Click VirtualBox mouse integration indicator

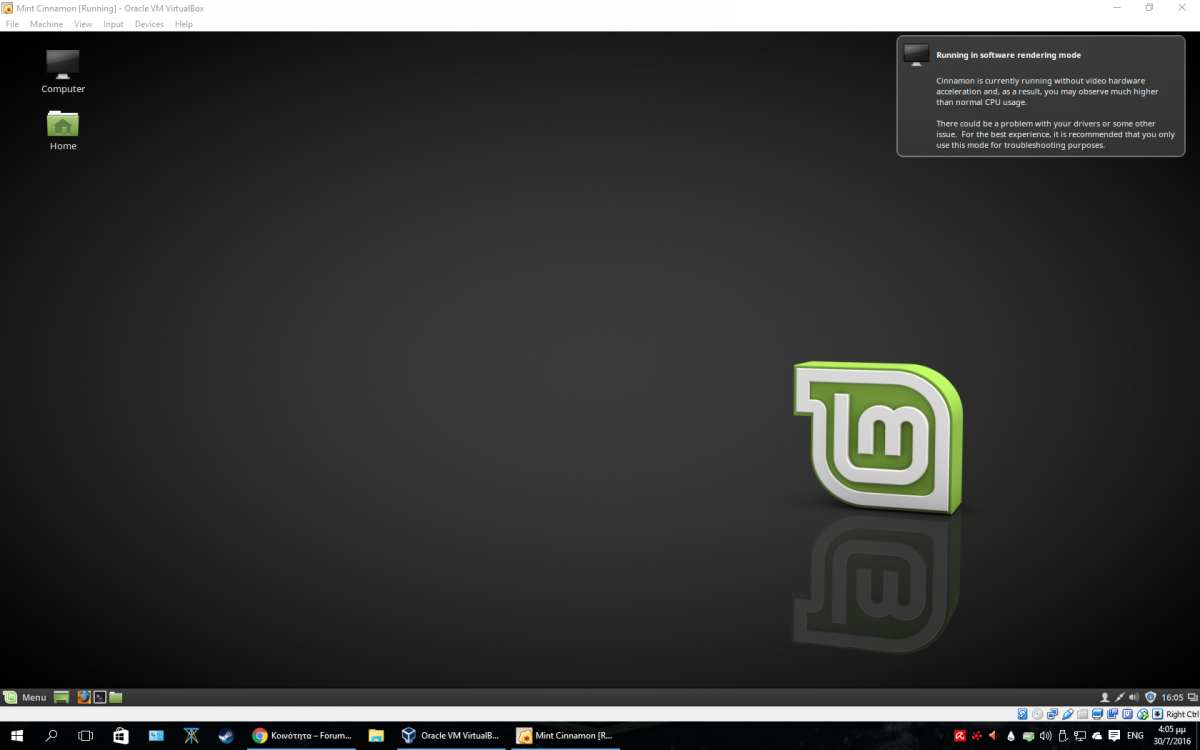(x=1143, y=714)
